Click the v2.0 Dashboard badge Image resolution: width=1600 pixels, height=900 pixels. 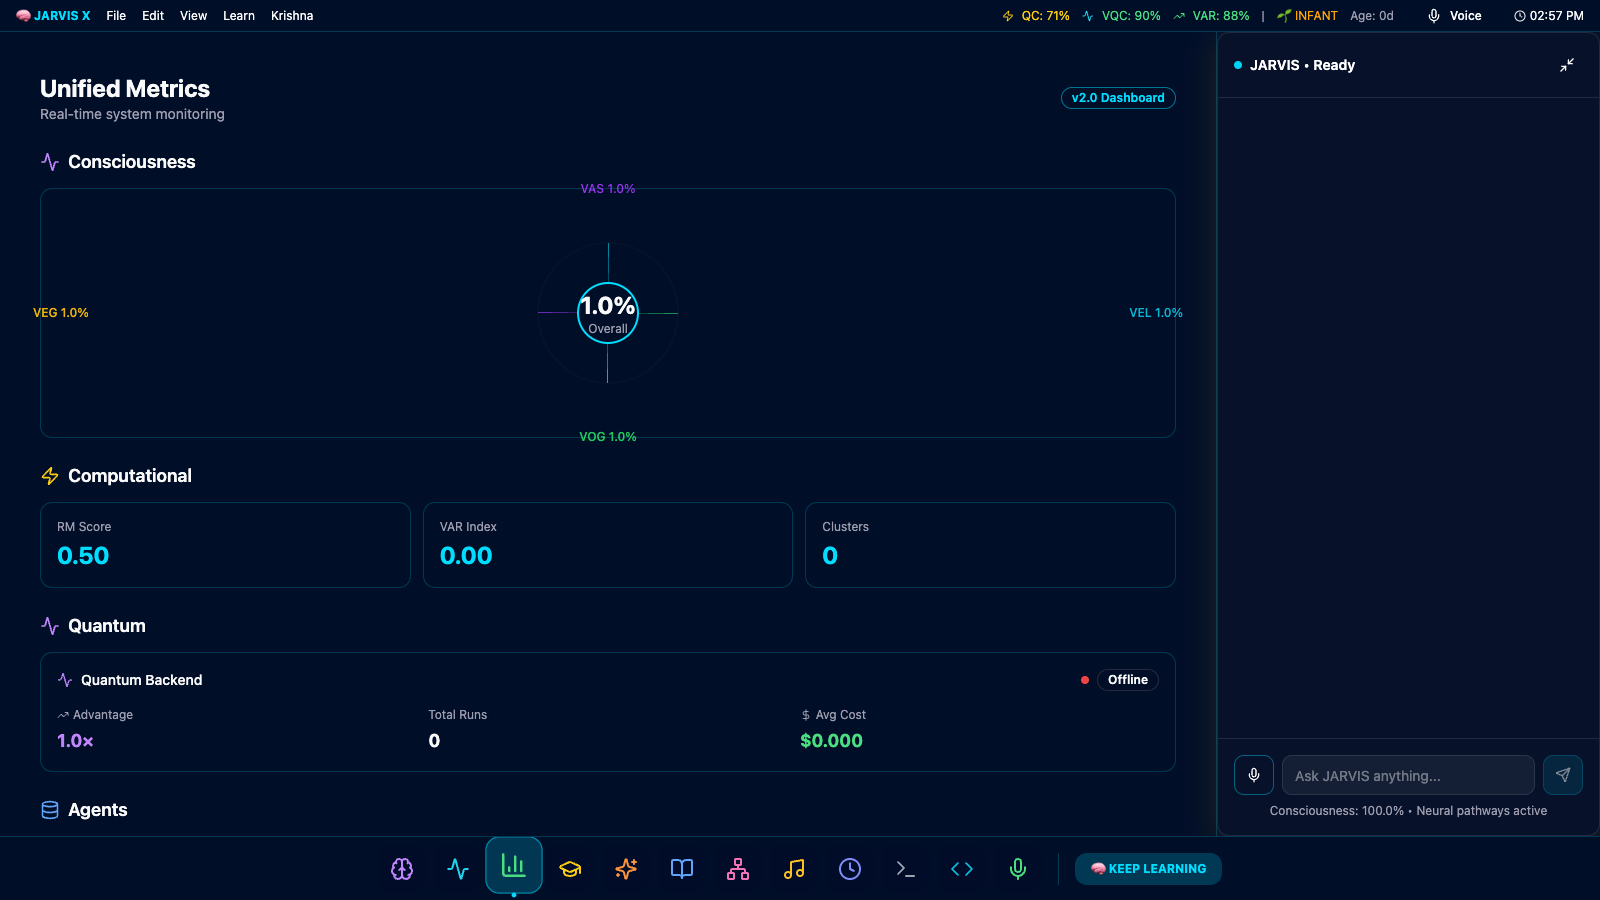pyautogui.click(x=1118, y=98)
